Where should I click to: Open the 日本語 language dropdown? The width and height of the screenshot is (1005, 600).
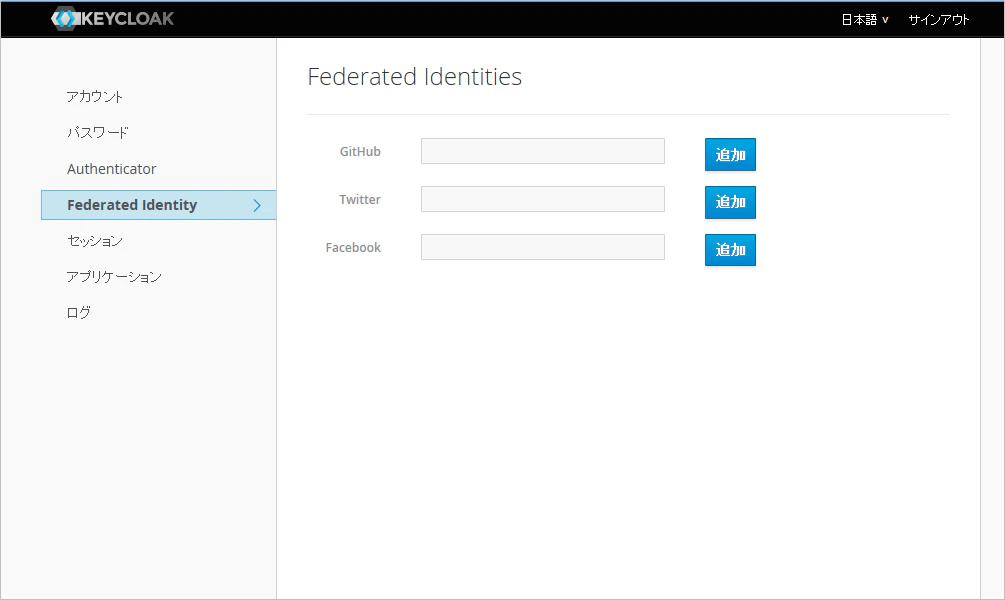click(865, 20)
